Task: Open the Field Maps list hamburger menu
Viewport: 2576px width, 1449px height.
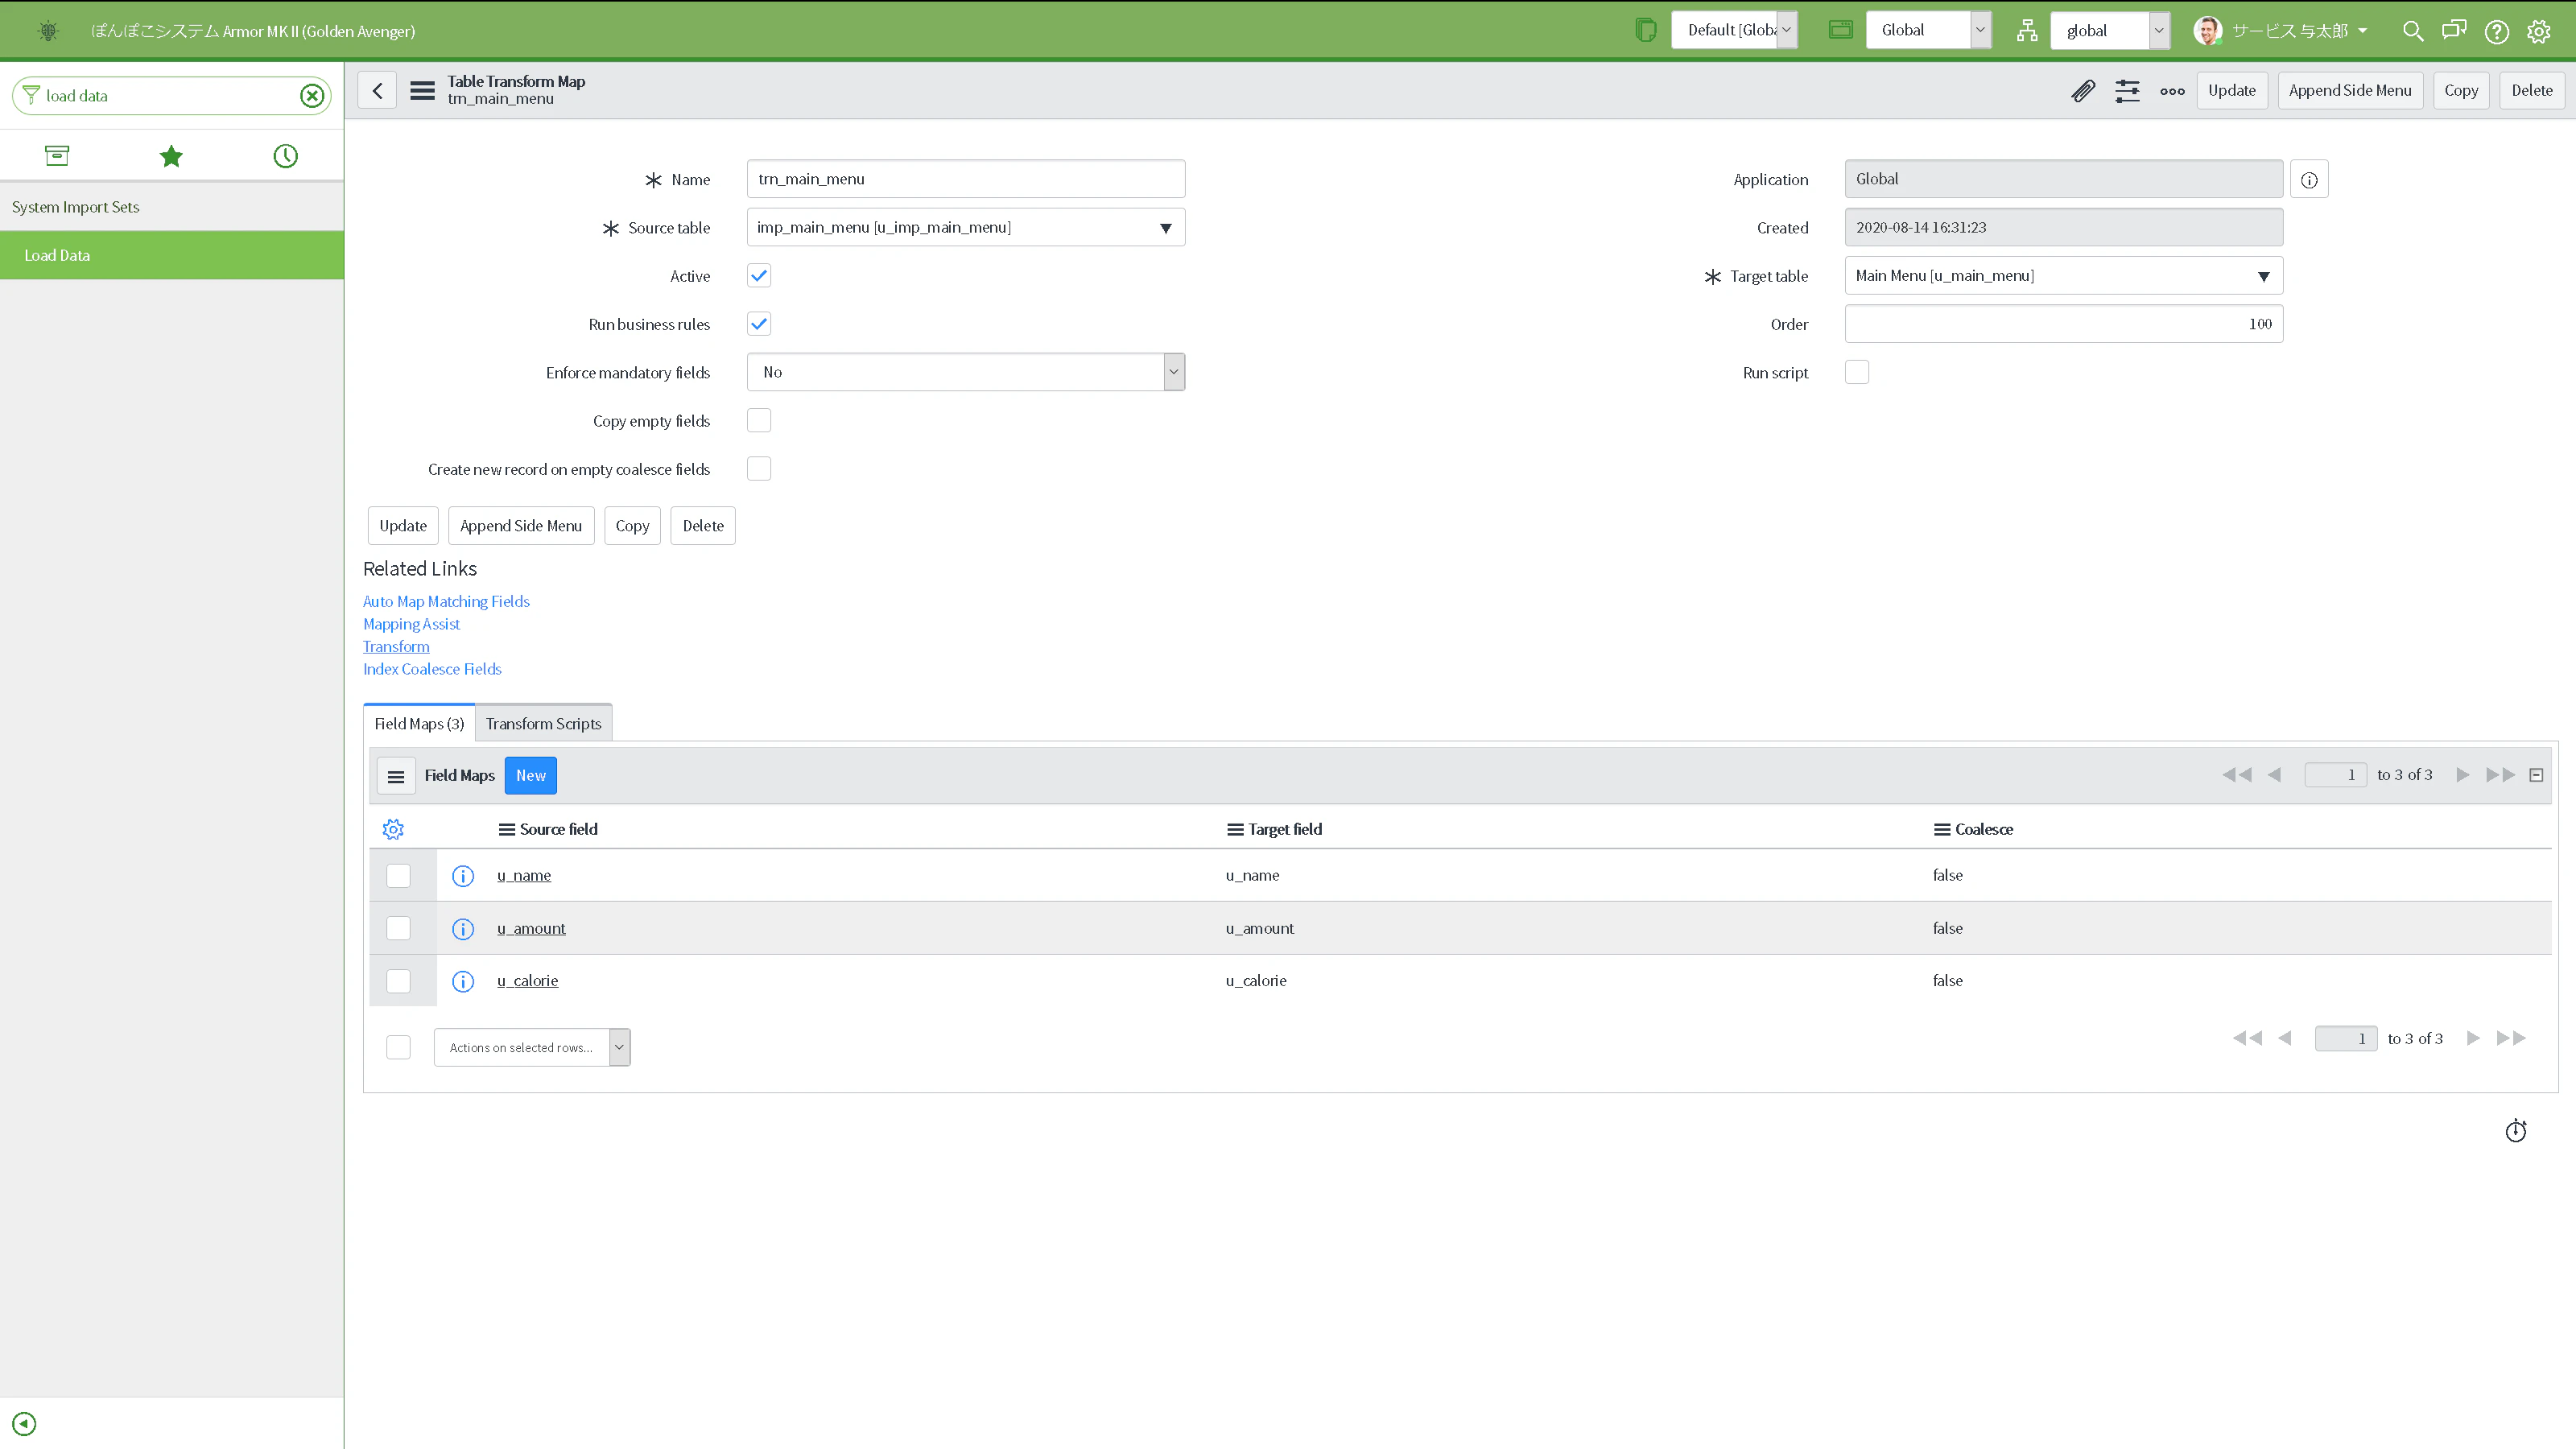Action: (x=396, y=776)
